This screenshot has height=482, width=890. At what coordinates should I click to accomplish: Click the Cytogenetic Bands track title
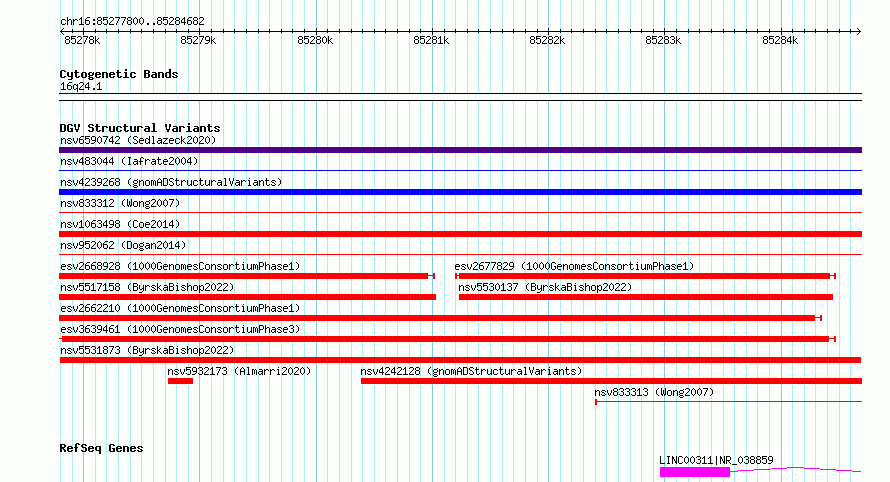tap(119, 74)
